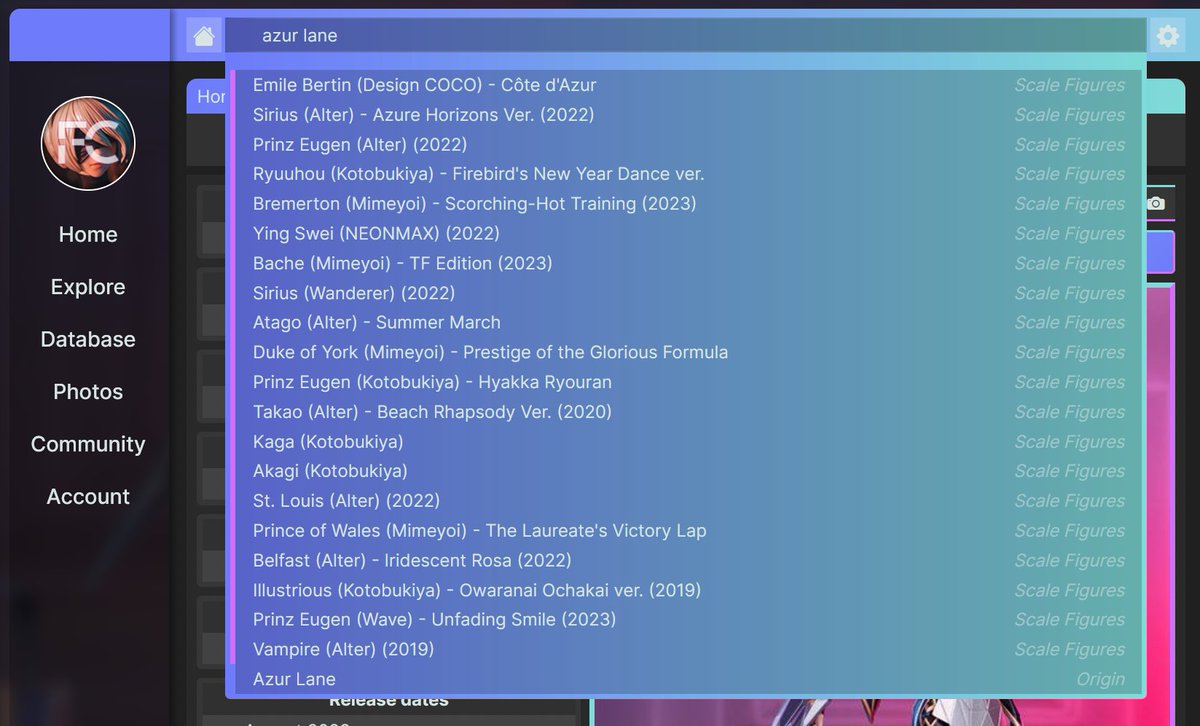The width and height of the screenshot is (1200, 726).
Task: Click the home icon beside the search bar
Action: pos(204,36)
